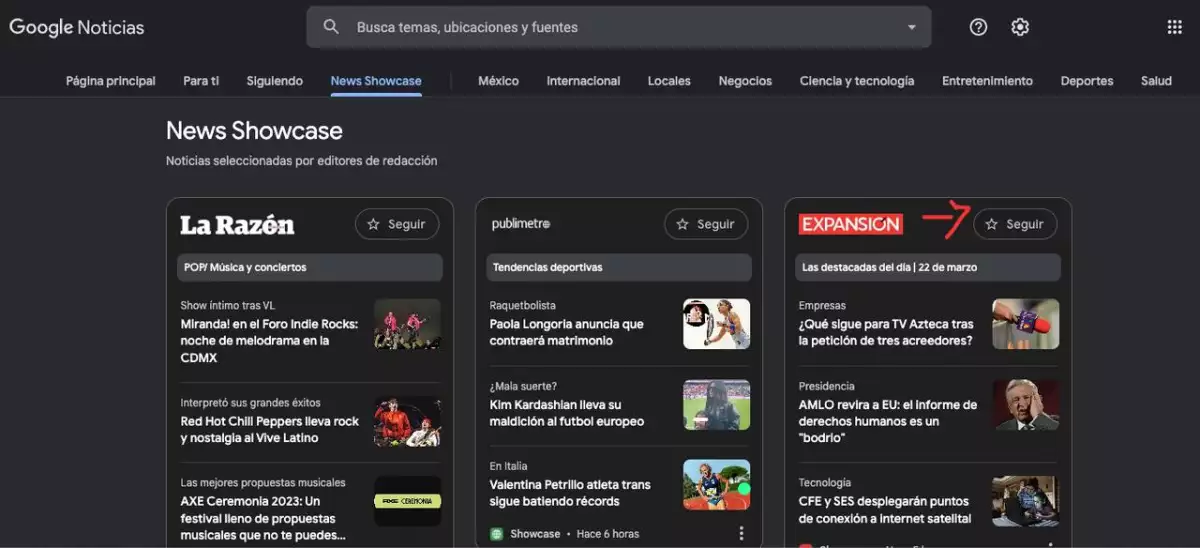Open the Valentina Petrillo atleta trans article

tap(569, 493)
